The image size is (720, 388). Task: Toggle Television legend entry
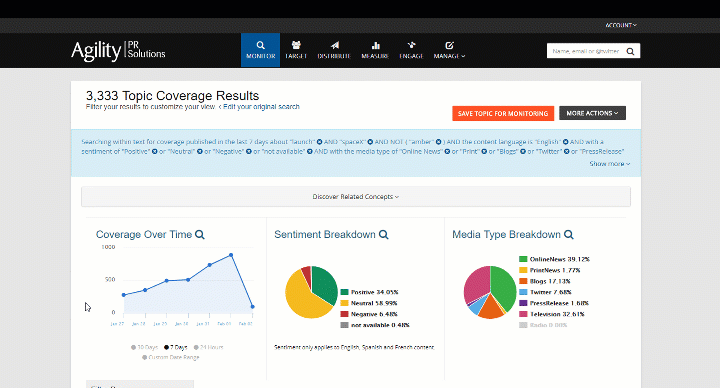[x=552, y=314]
